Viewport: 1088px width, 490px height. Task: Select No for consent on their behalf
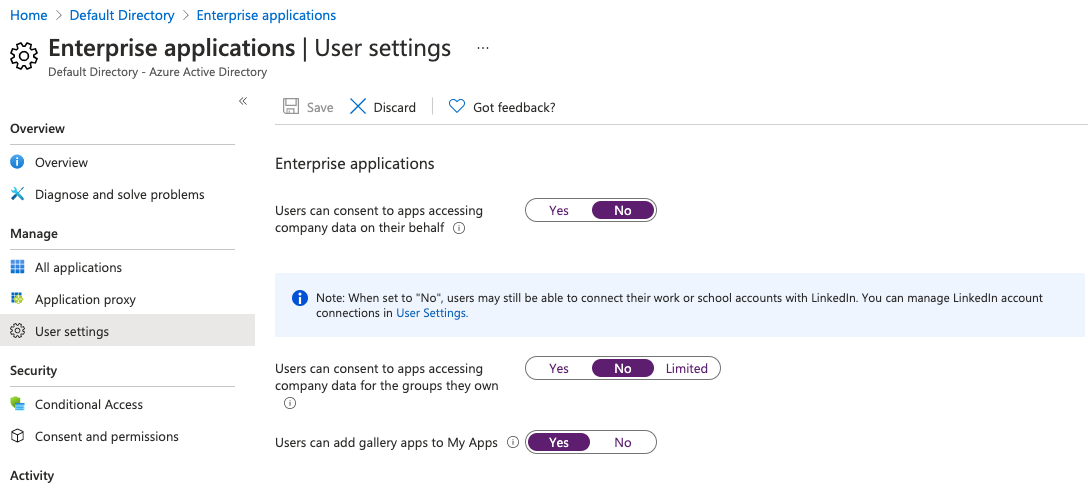pos(623,210)
